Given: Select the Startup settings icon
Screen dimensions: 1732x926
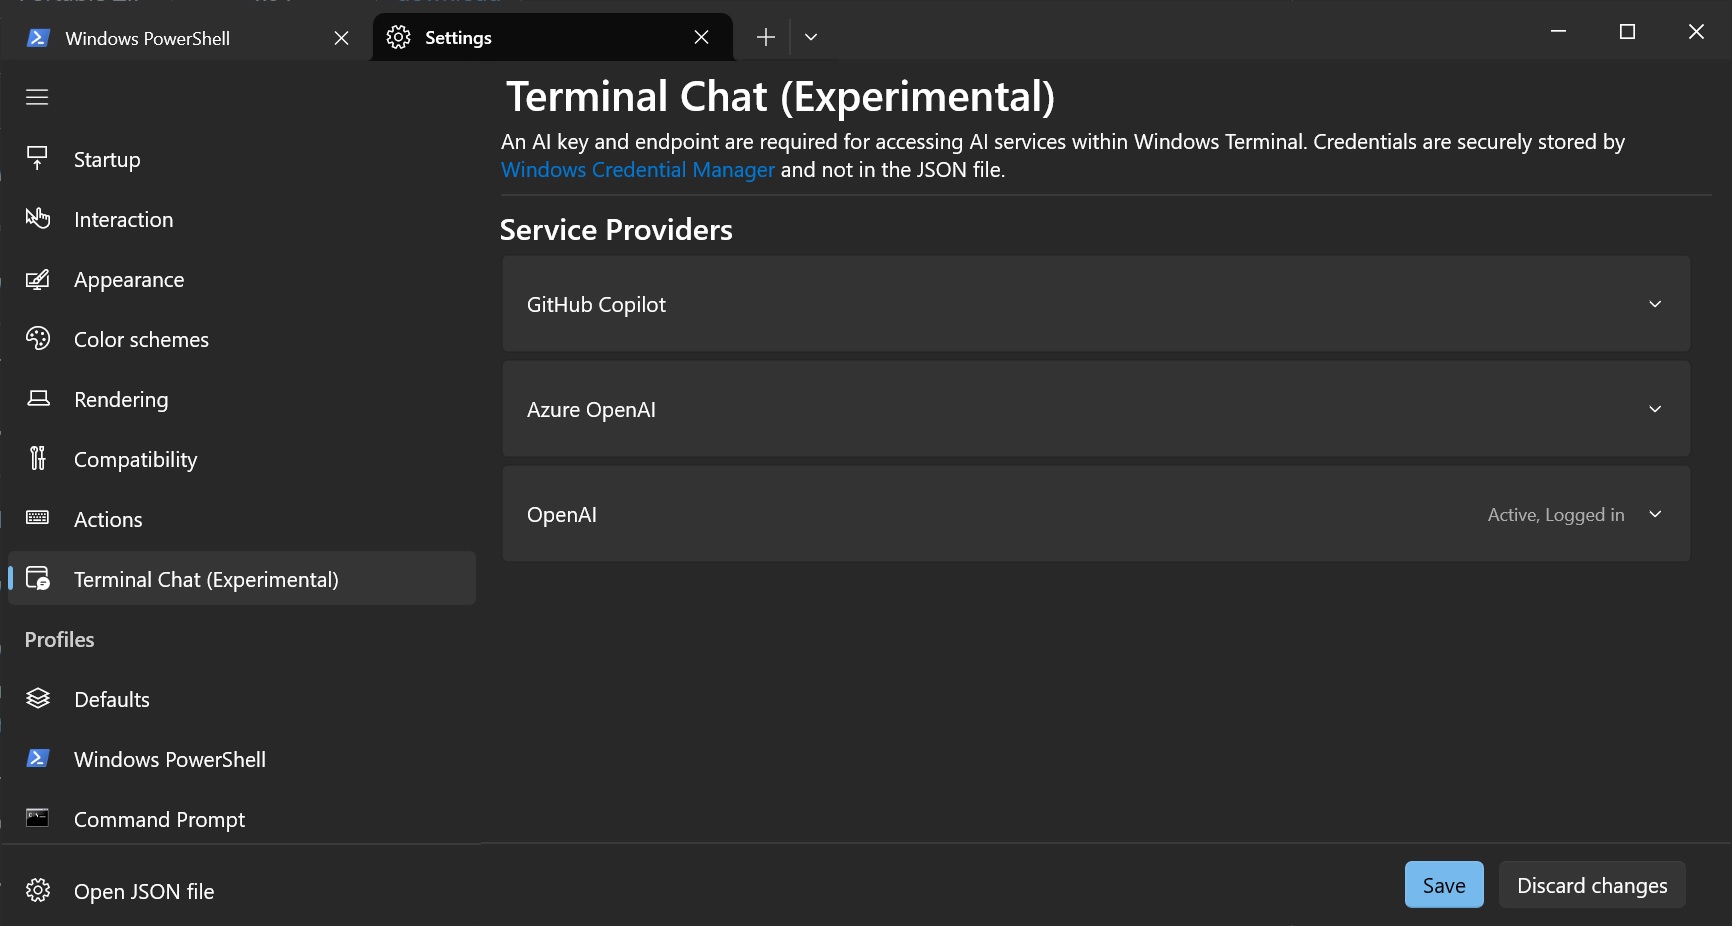Looking at the screenshot, I should [x=37, y=158].
